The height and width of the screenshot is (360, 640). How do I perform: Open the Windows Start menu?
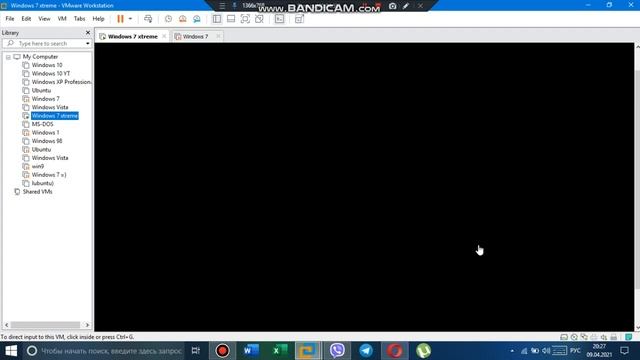tap(11, 351)
